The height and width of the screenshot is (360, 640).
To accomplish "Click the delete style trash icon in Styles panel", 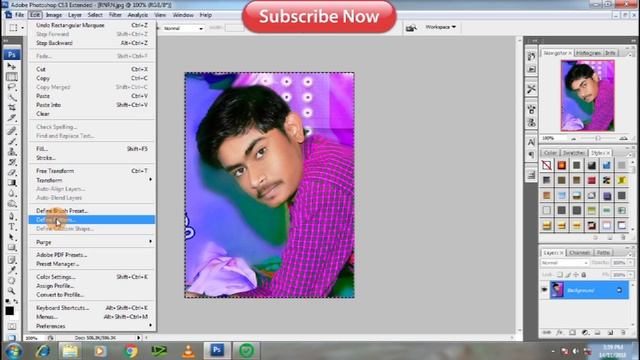I will (x=623, y=238).
